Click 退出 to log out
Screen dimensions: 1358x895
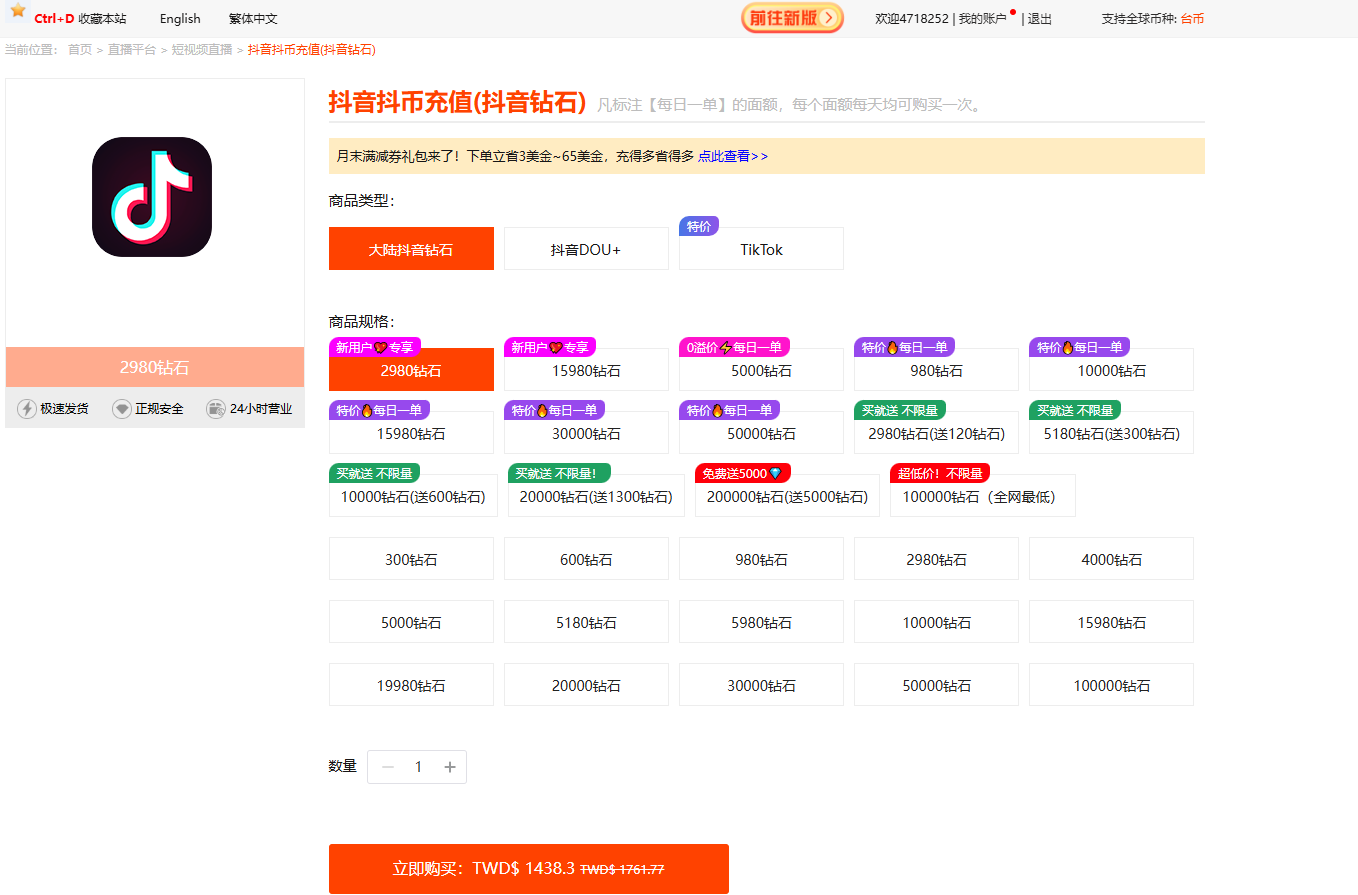point(1038,18)
